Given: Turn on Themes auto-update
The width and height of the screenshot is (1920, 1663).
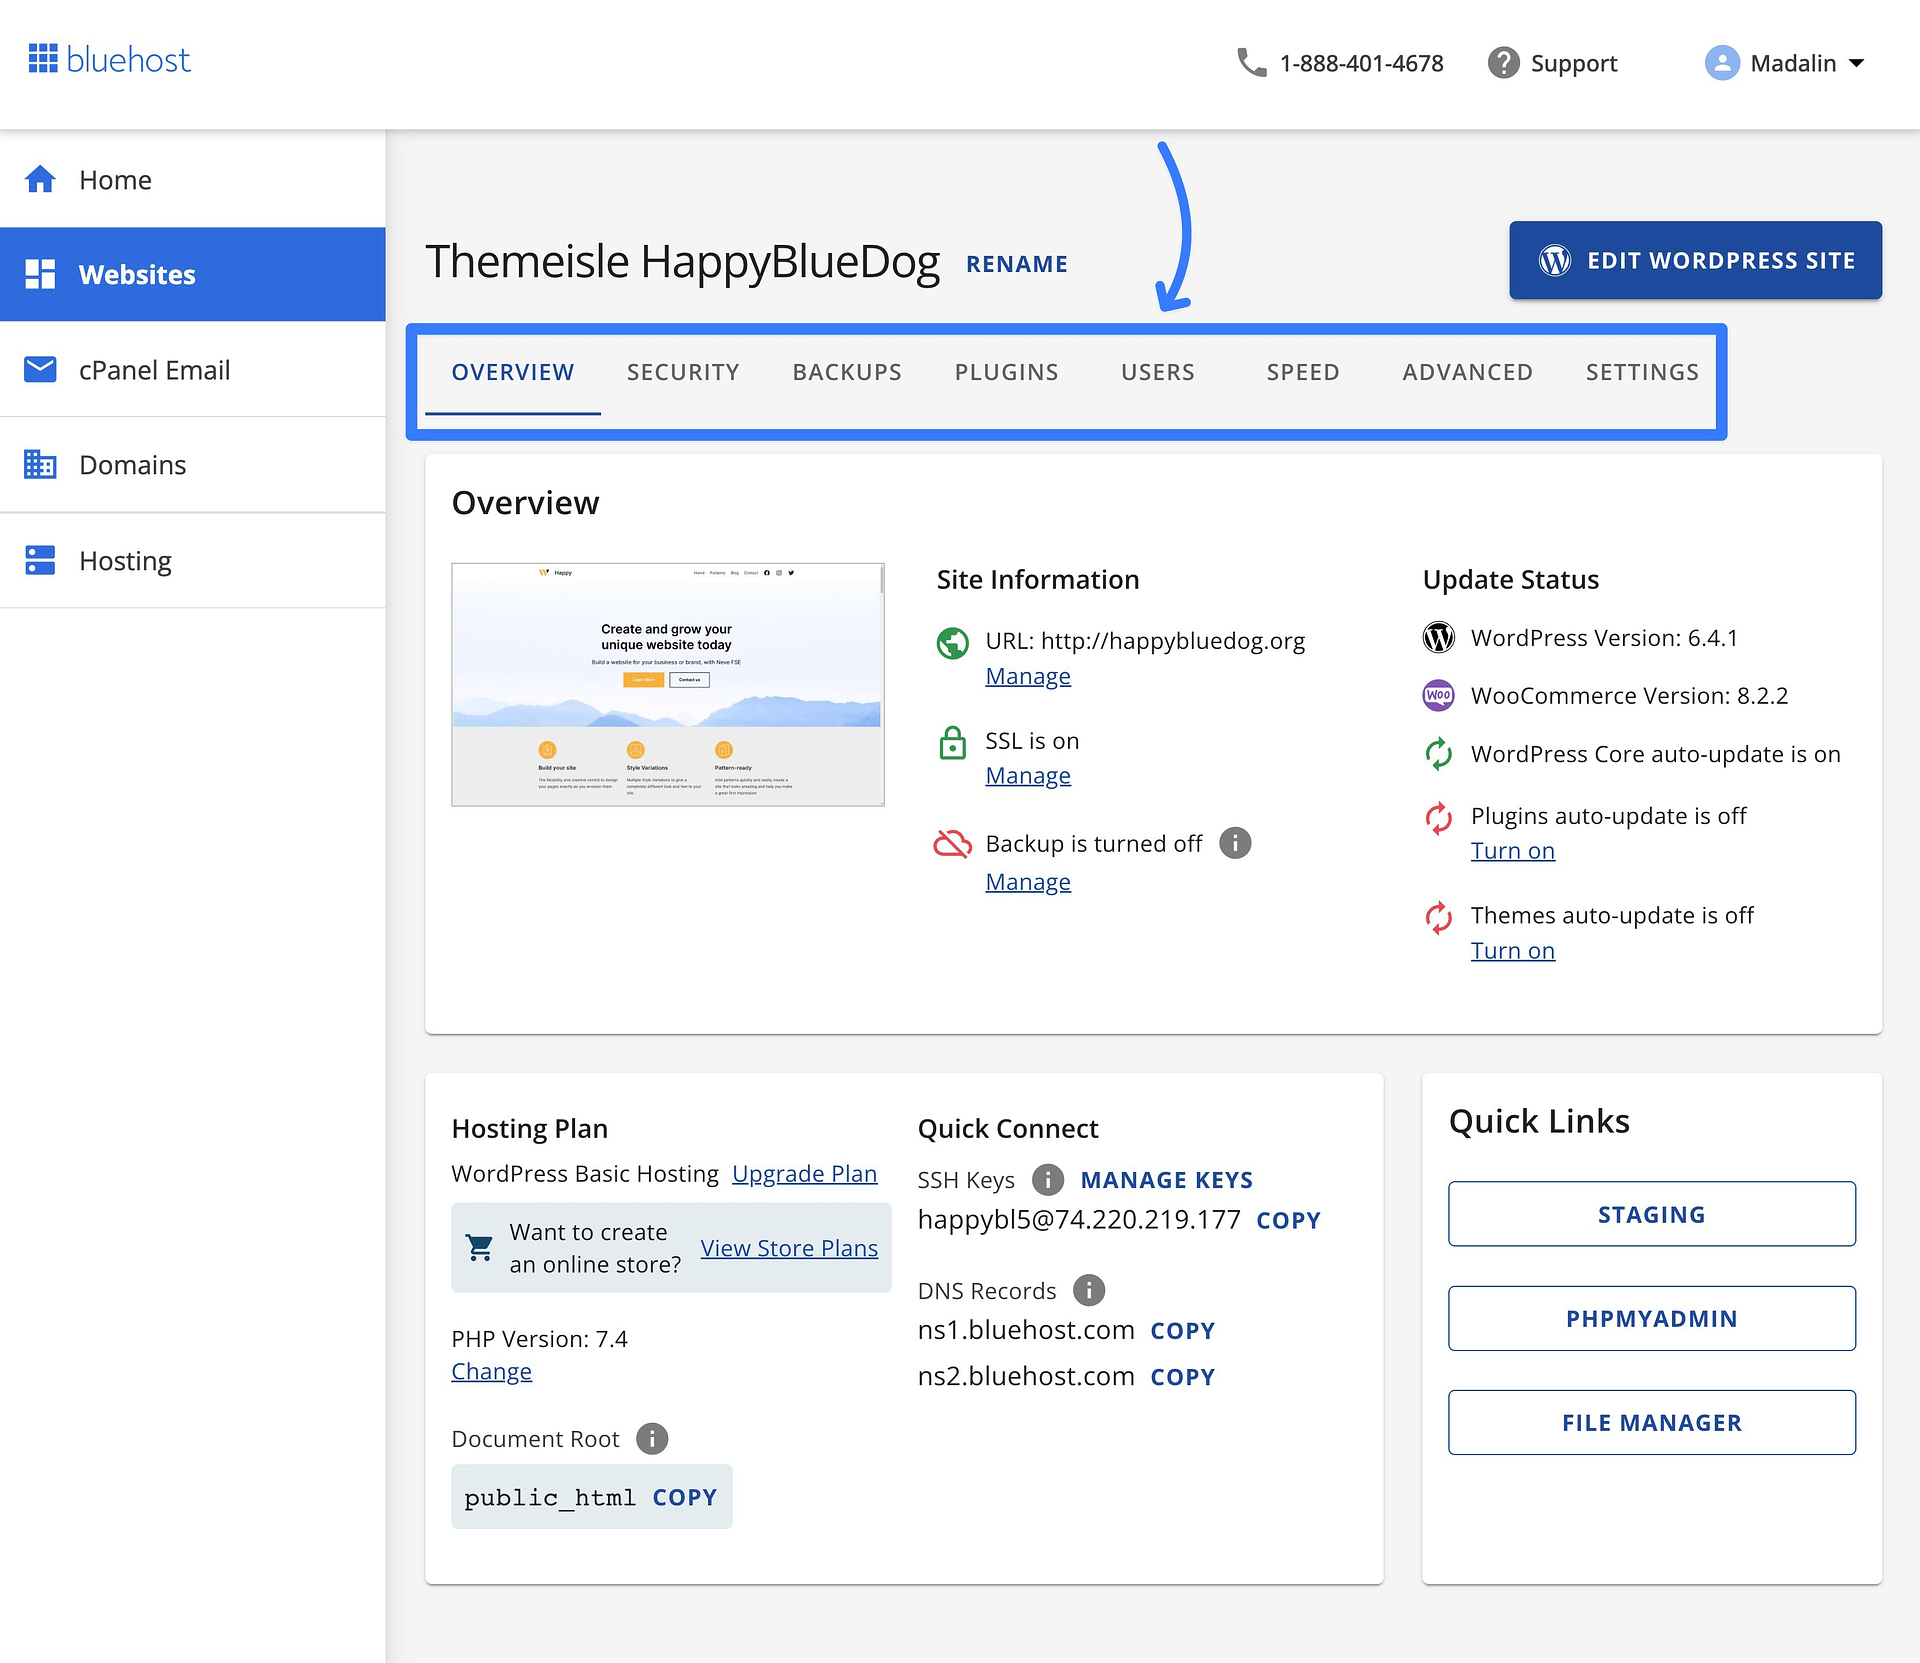Looking at the screenshot, I should point(1512,951).
